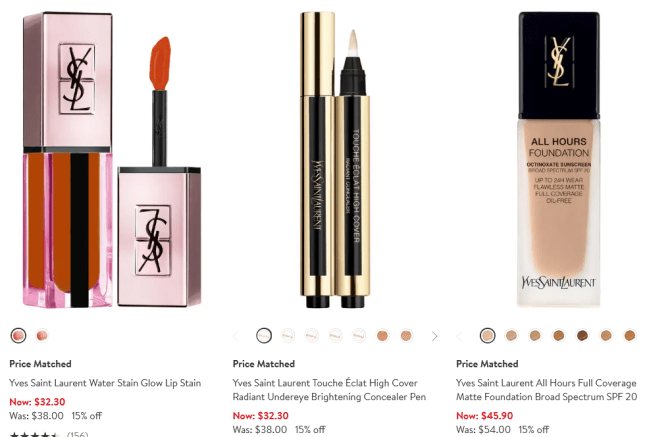Image resolution: width=645 pixels, height=437 pixels.
Task: Show previous concealer shades with left arrow
Action: (236, 336)
